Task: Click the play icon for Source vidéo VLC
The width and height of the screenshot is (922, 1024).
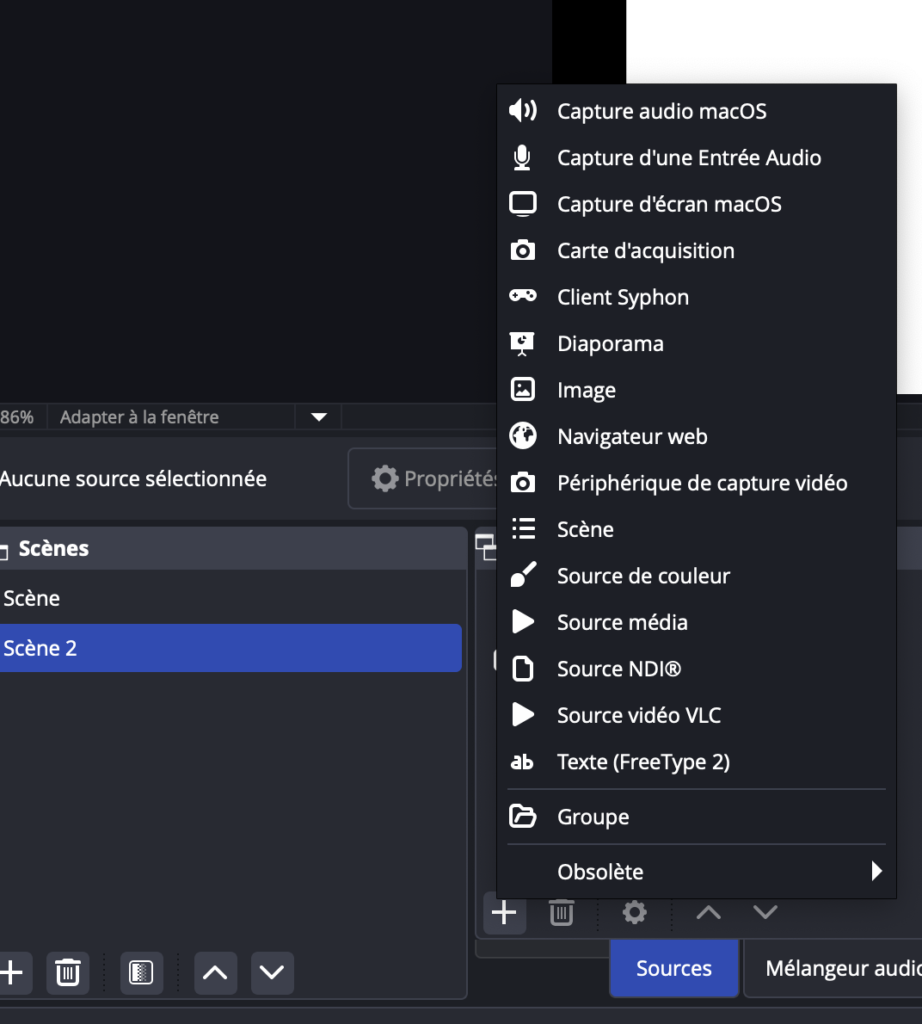Action: pyautogui.click(x=523, y=714)
